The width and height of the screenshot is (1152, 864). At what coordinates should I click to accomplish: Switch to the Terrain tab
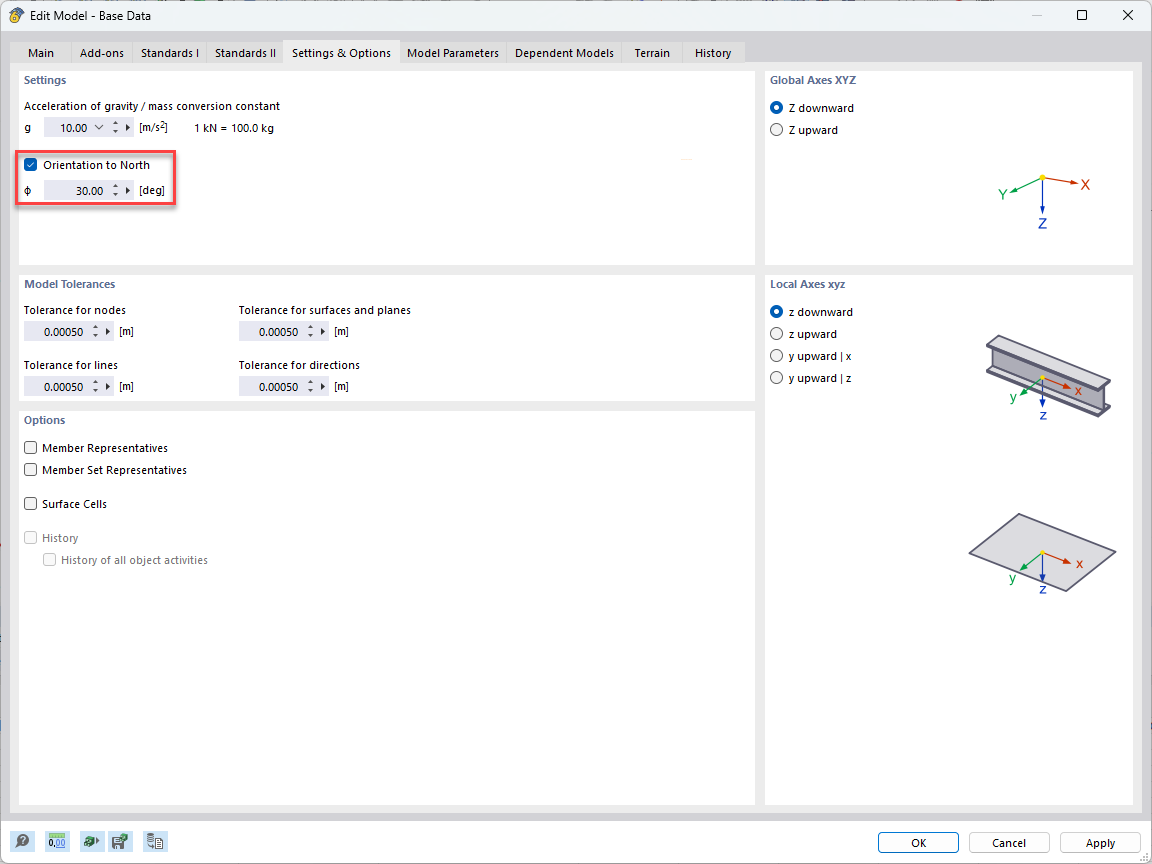coord(651,53)
